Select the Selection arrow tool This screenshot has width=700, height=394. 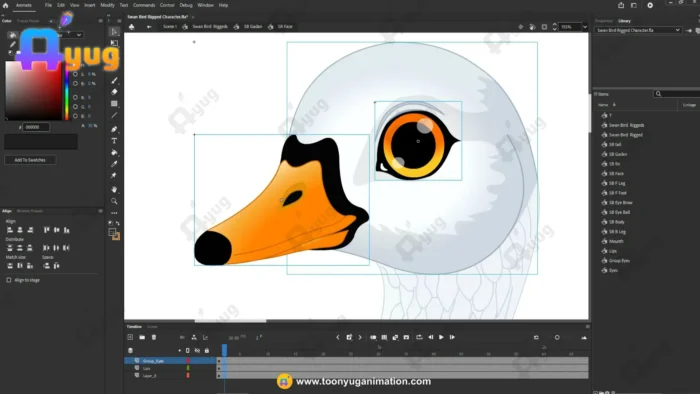click(x=114, y=32)
